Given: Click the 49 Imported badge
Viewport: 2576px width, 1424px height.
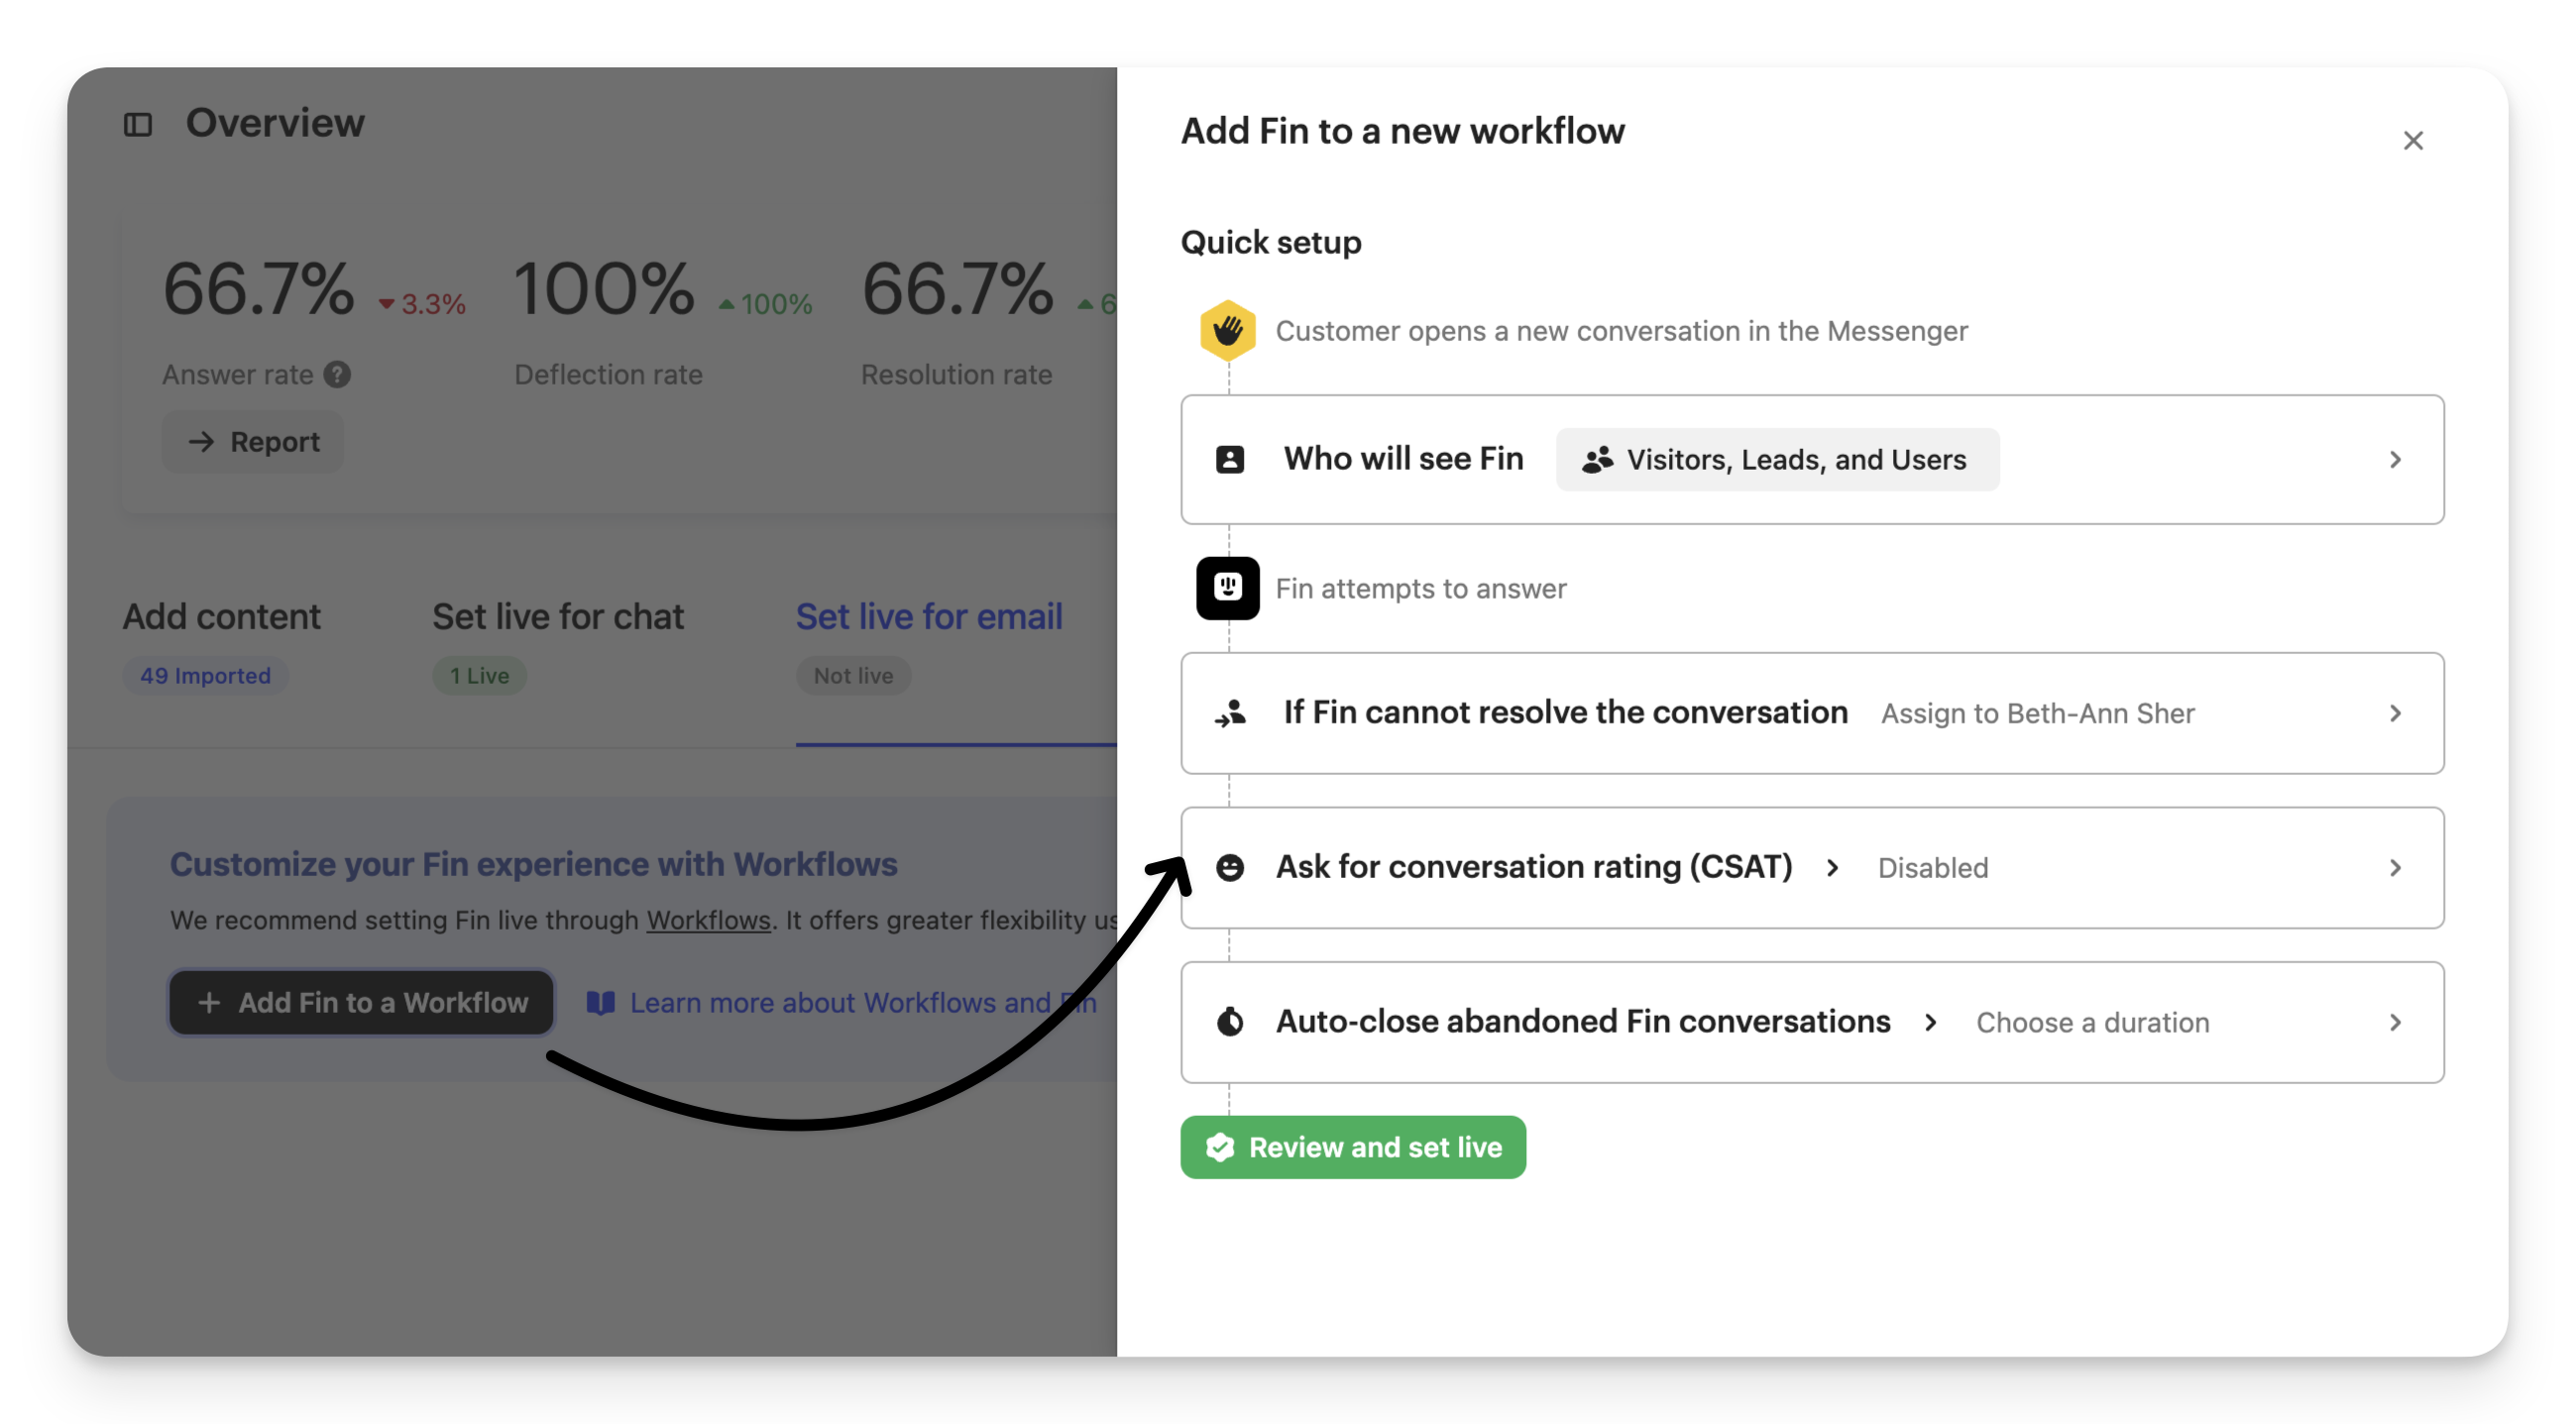Looking at the screenshot, I should (x=205, y=675).
